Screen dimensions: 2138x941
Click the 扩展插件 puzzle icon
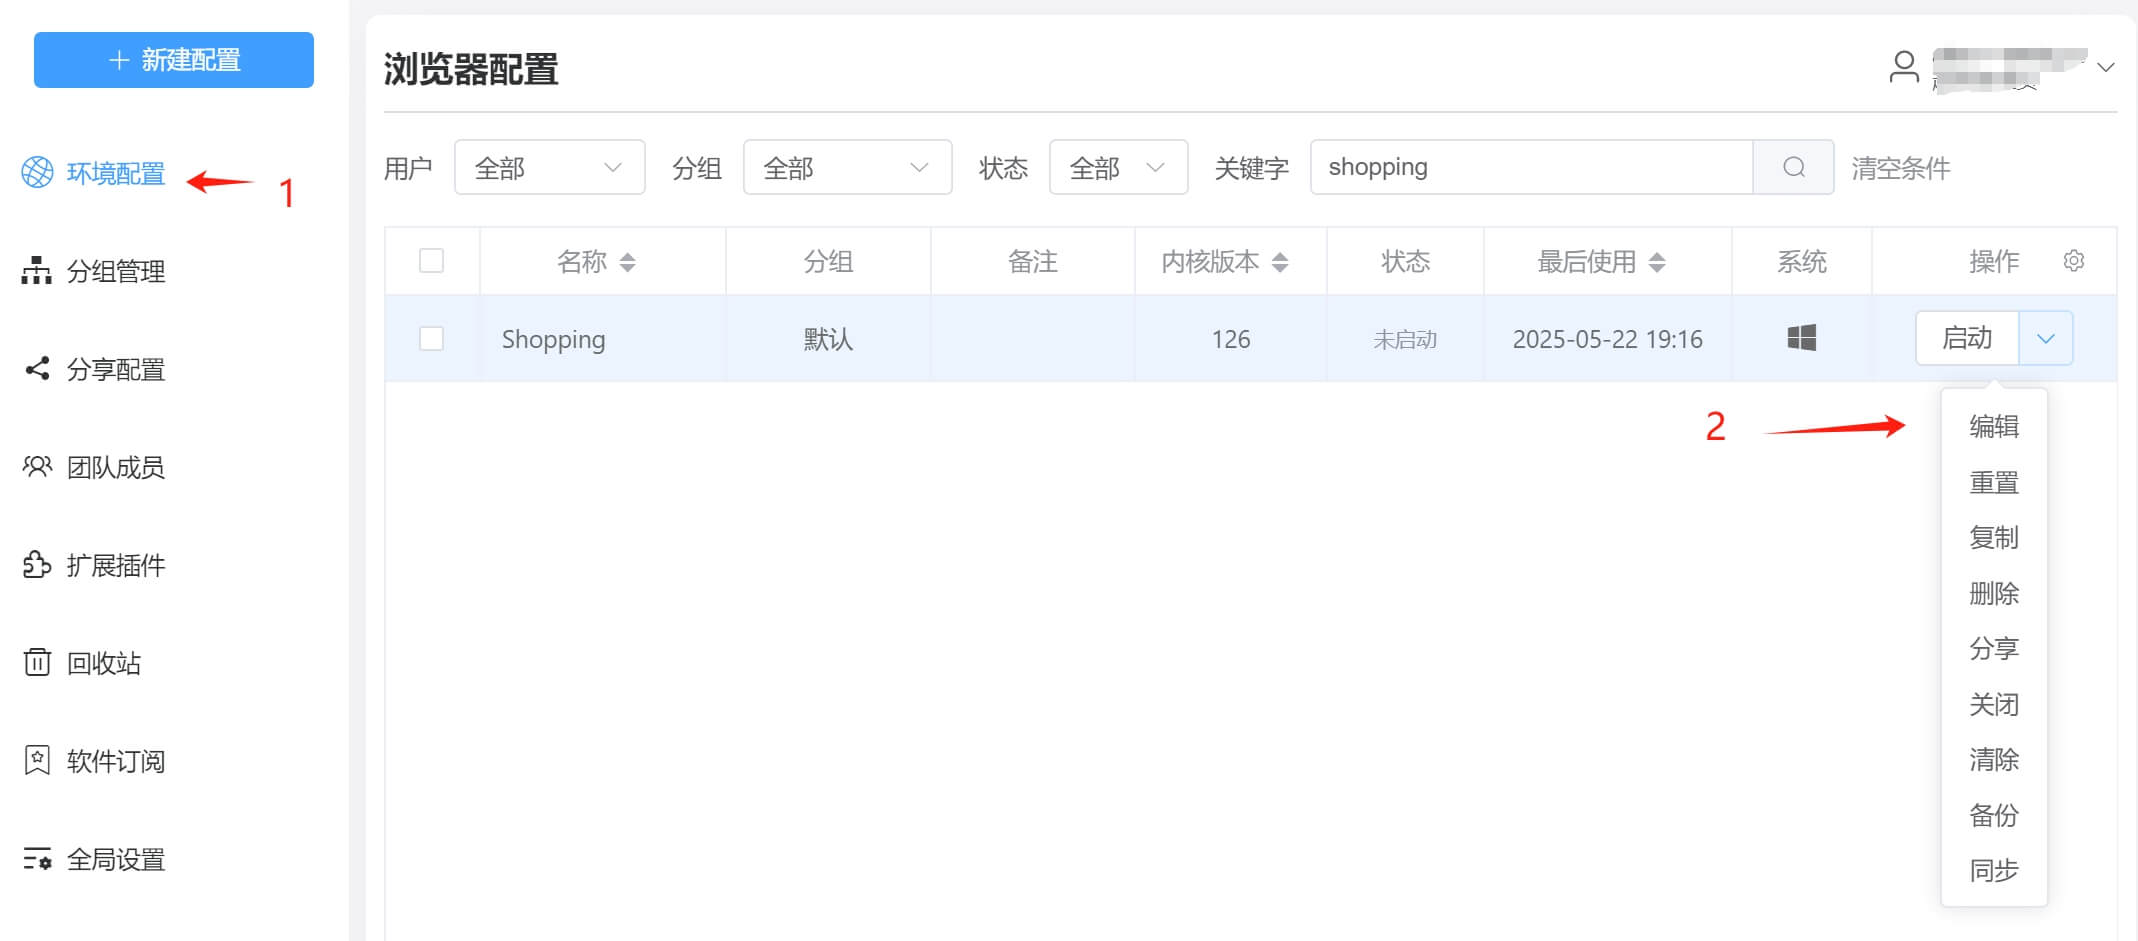click(x=37, y=565)
